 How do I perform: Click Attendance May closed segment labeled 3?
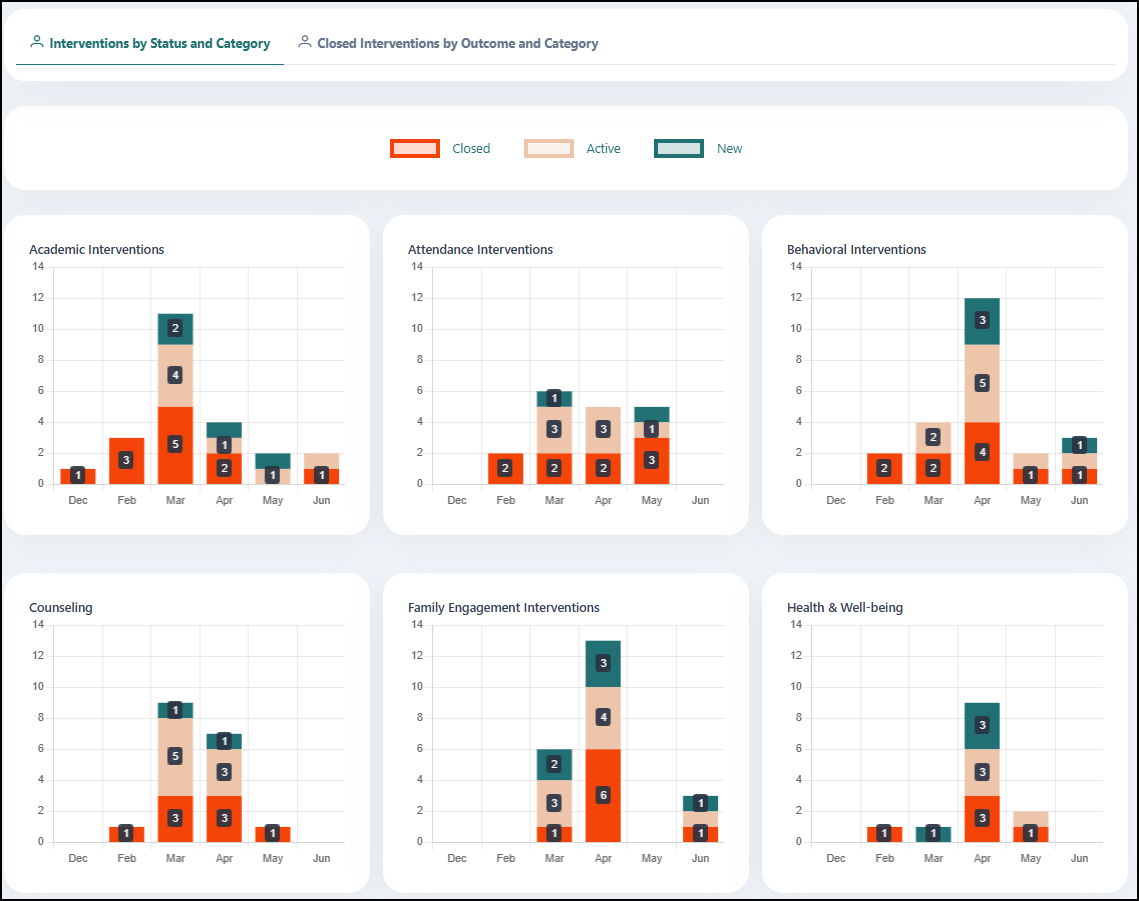point(652,460)
